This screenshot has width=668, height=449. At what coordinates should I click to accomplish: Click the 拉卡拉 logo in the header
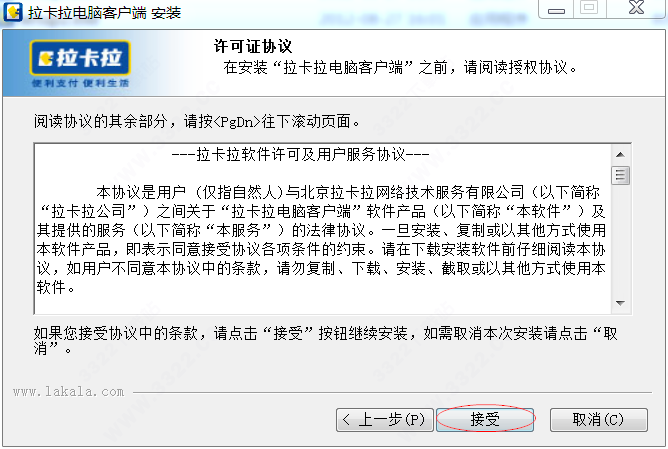(80, 58)
